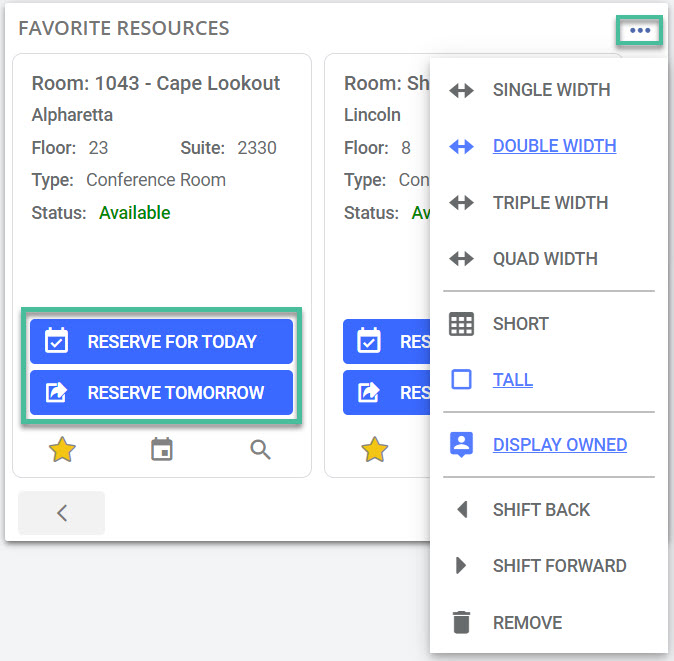Click the three-dots widget menu button
674x661 pixels.
(x=640, y=31)
